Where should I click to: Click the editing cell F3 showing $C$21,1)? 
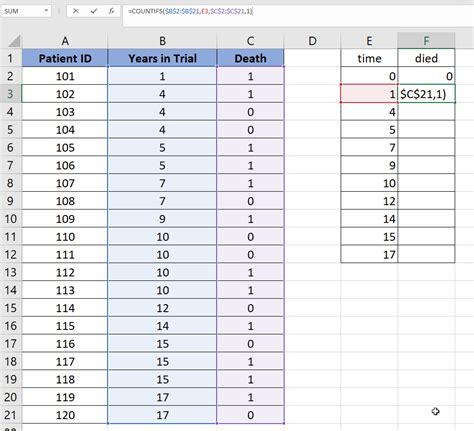426,94
